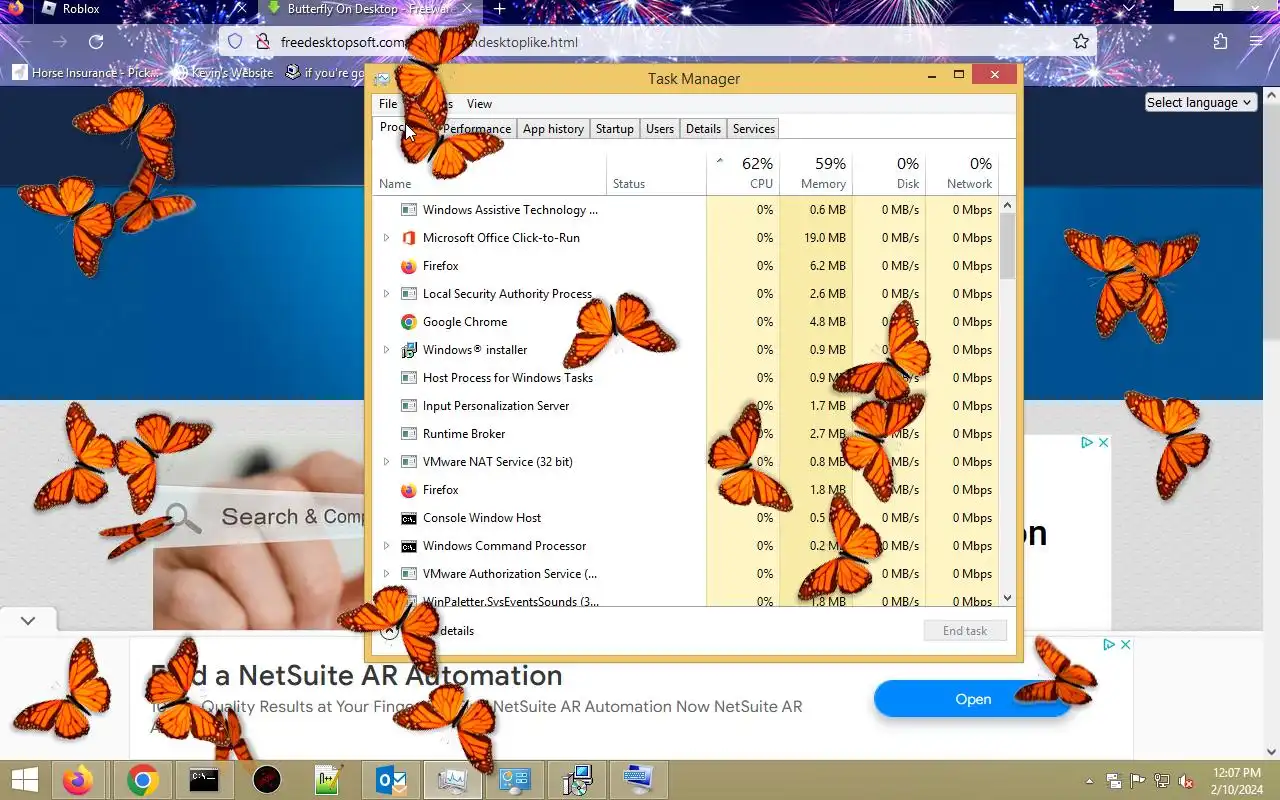Reload the current Firefox page

[x=96, y=42]
